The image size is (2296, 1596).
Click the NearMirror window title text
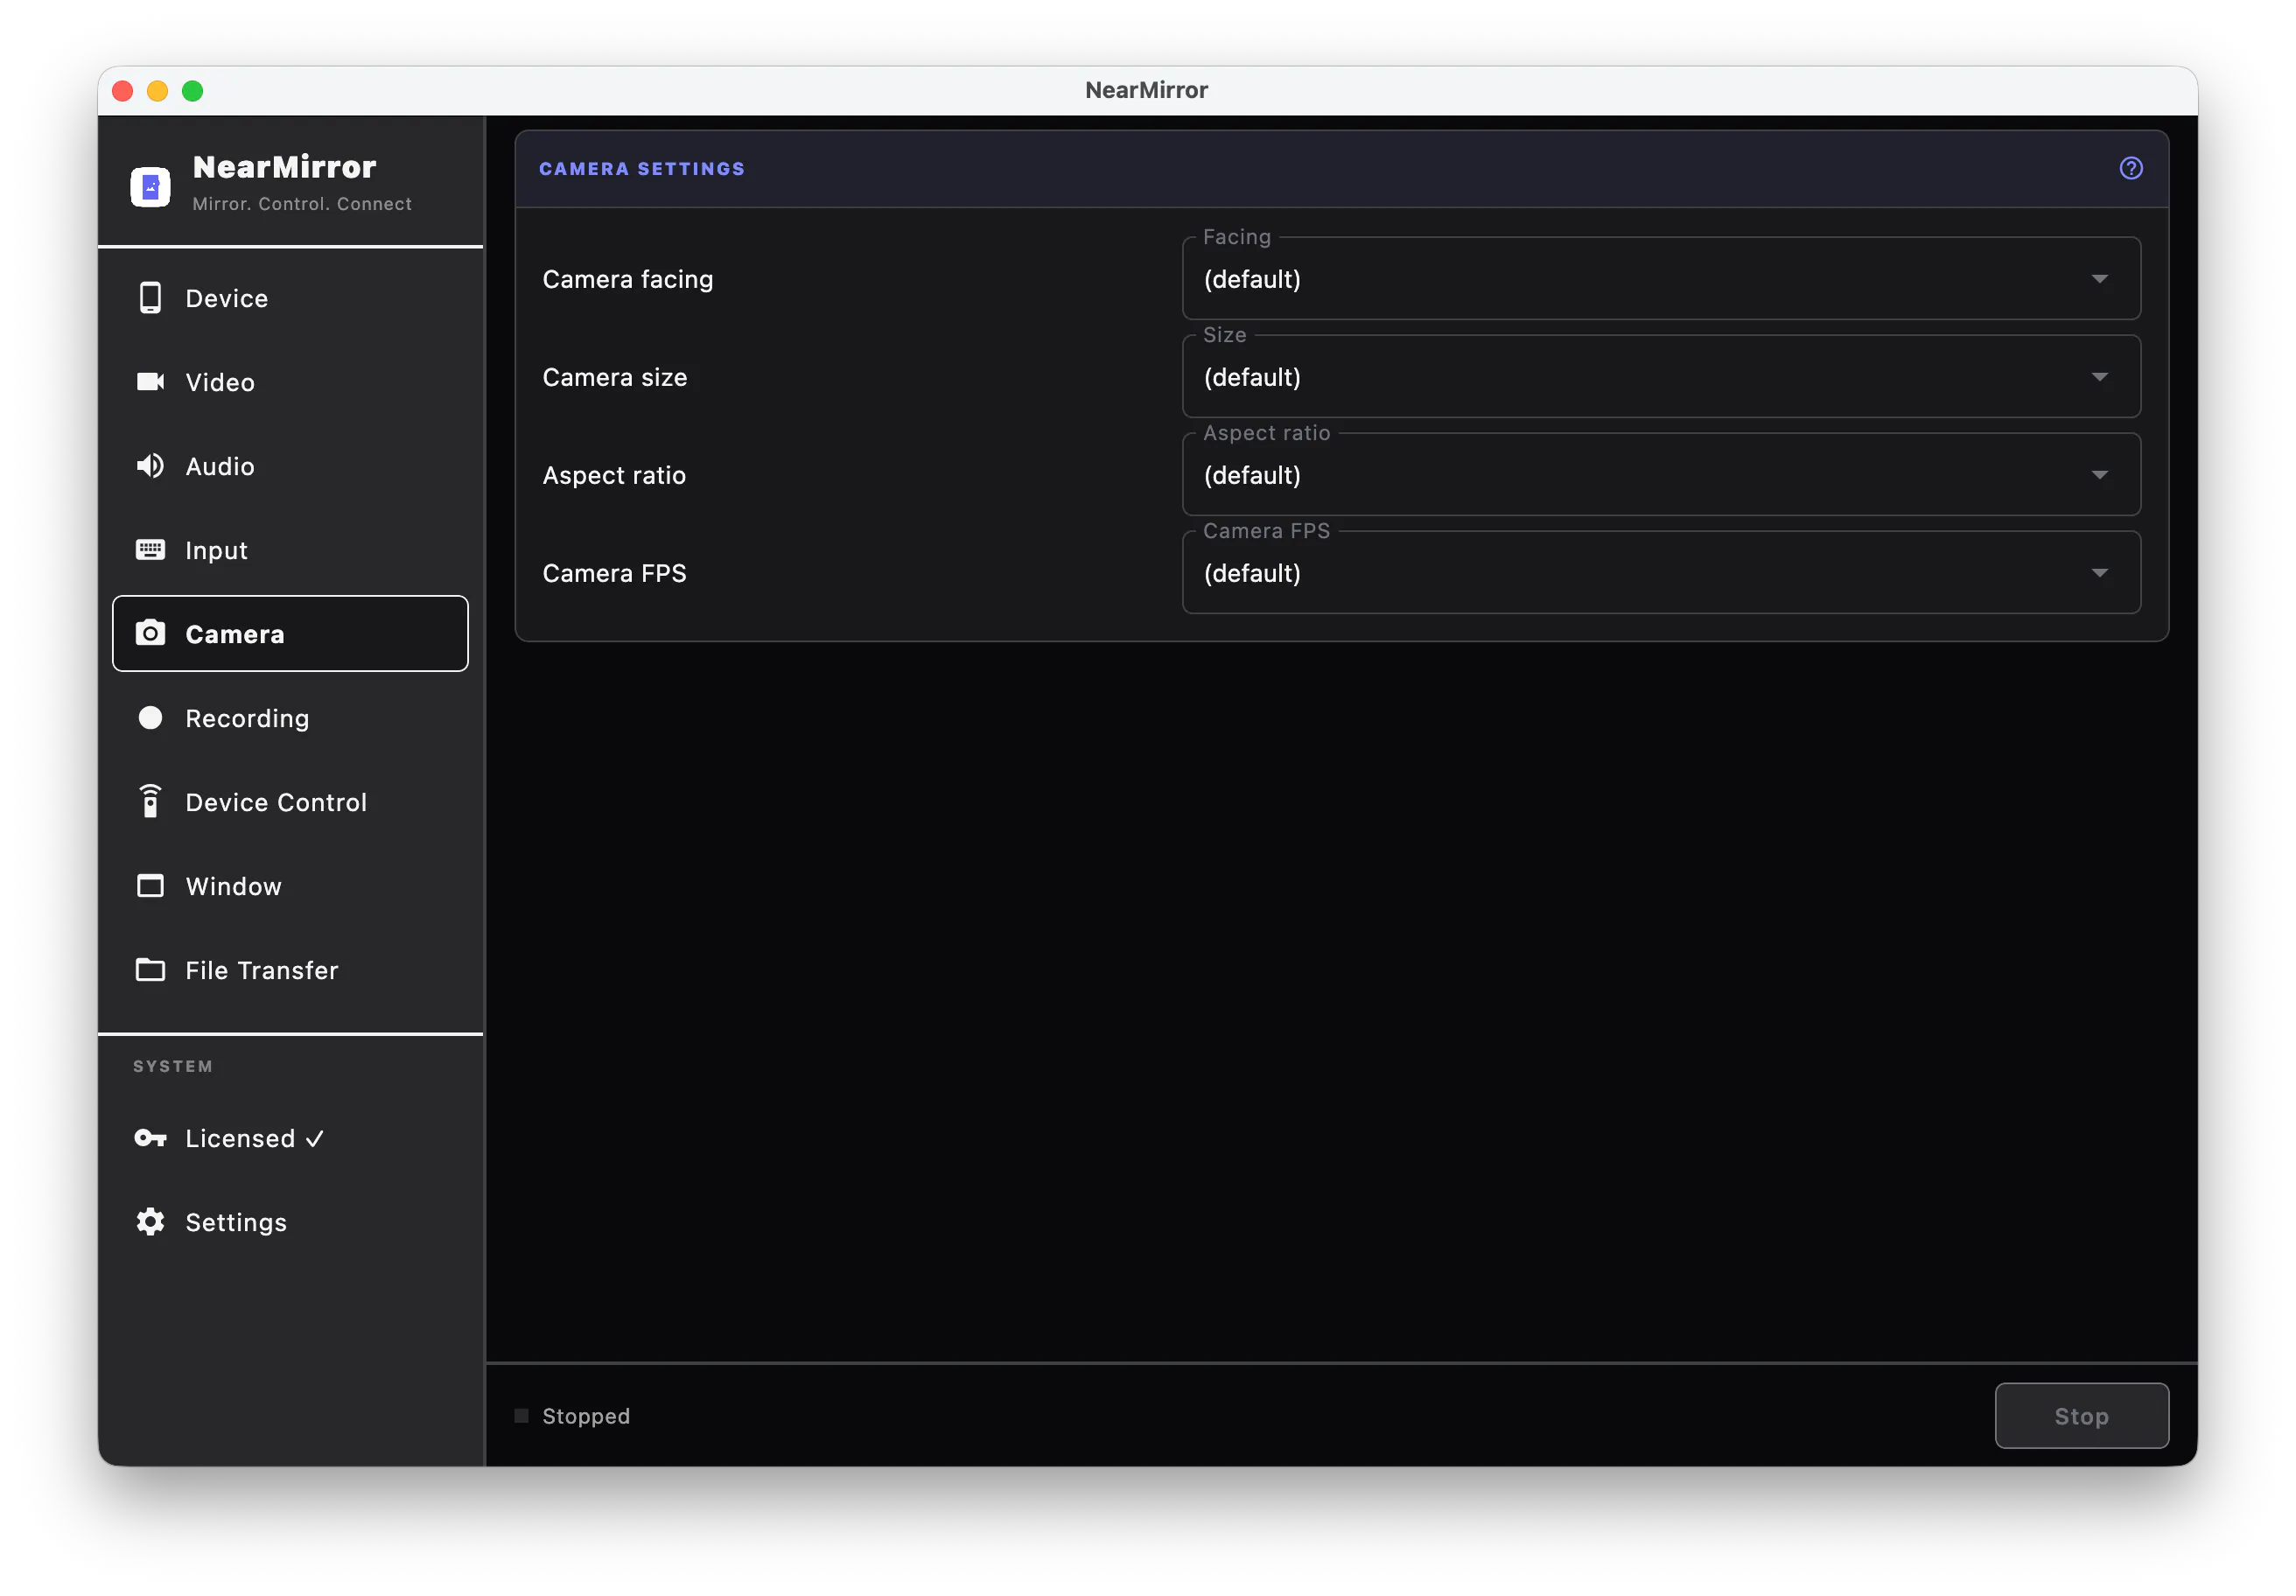coord(1147,90)
